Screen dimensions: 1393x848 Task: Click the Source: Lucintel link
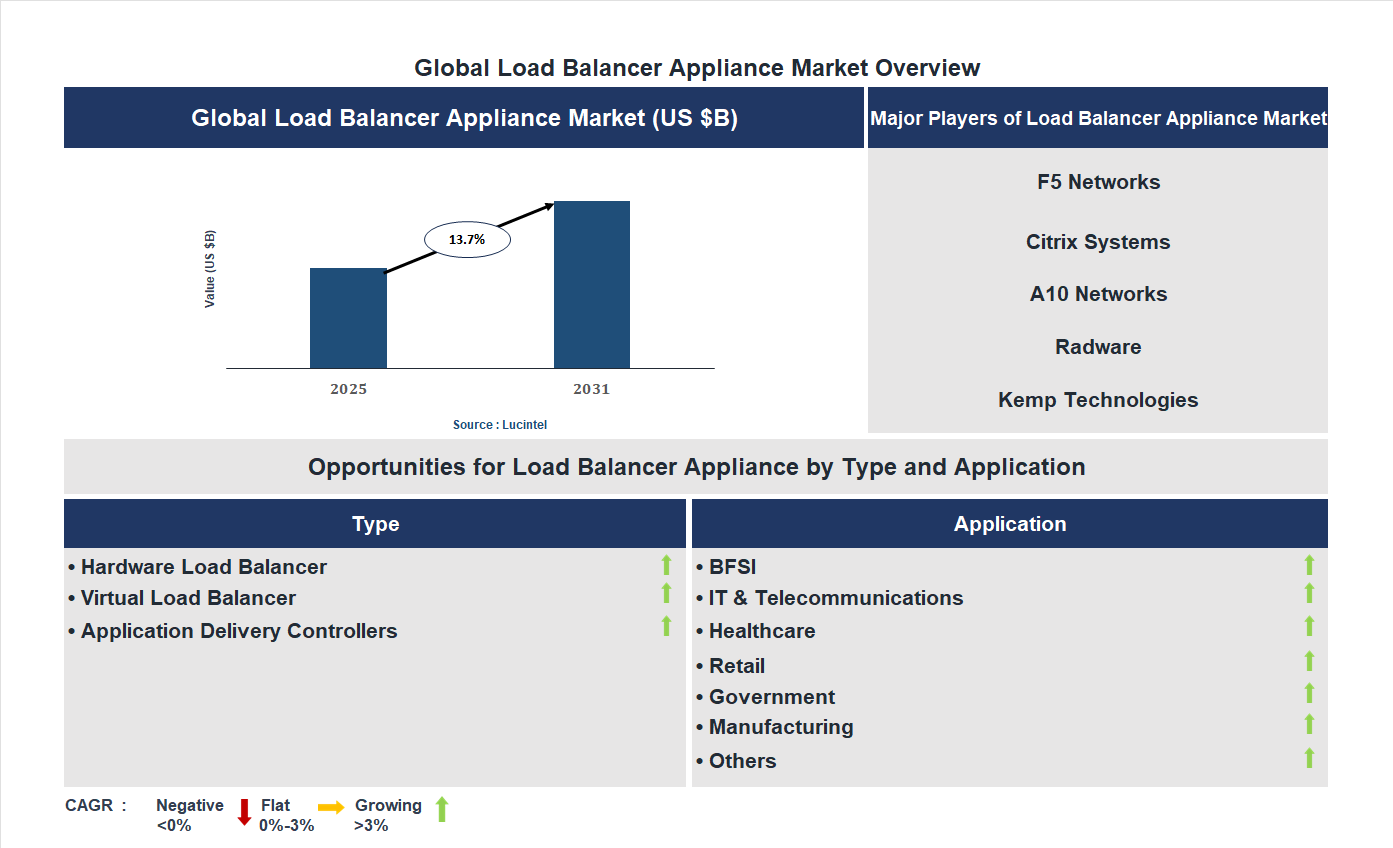coord(499,424)
